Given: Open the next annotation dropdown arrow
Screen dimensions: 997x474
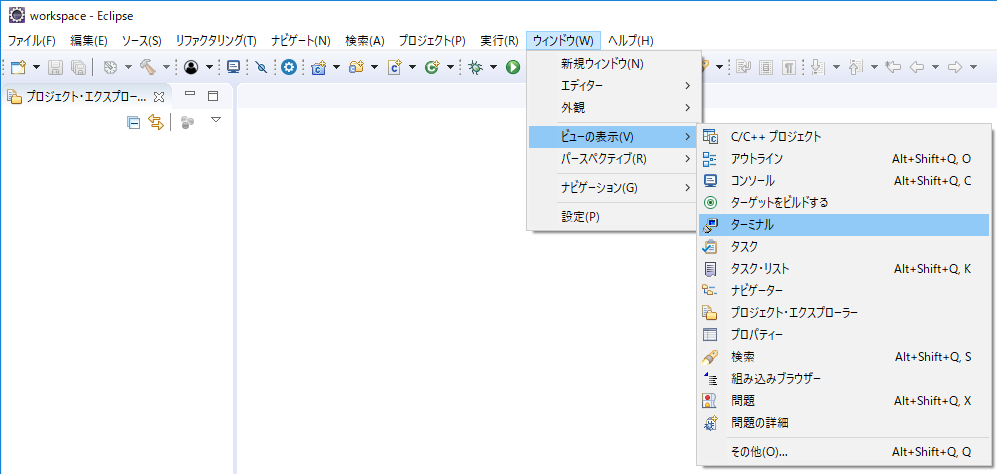Looking at the screenshot, I should (836, 67).
